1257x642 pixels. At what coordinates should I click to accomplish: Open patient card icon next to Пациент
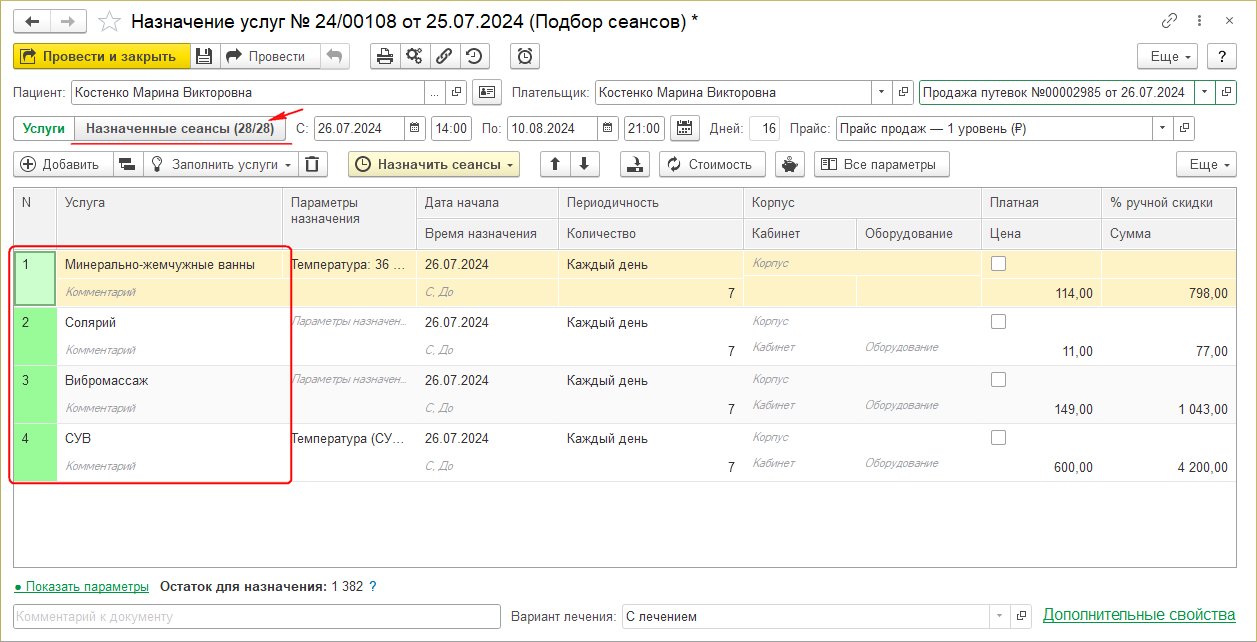[486, 93]
